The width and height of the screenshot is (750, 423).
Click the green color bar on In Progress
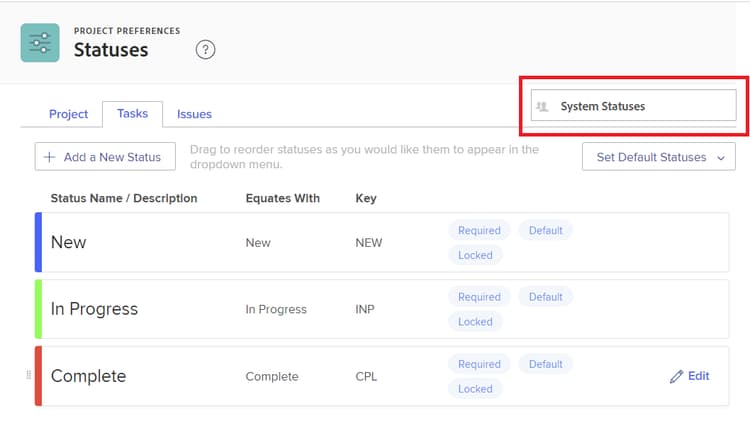tap(38, 309)
